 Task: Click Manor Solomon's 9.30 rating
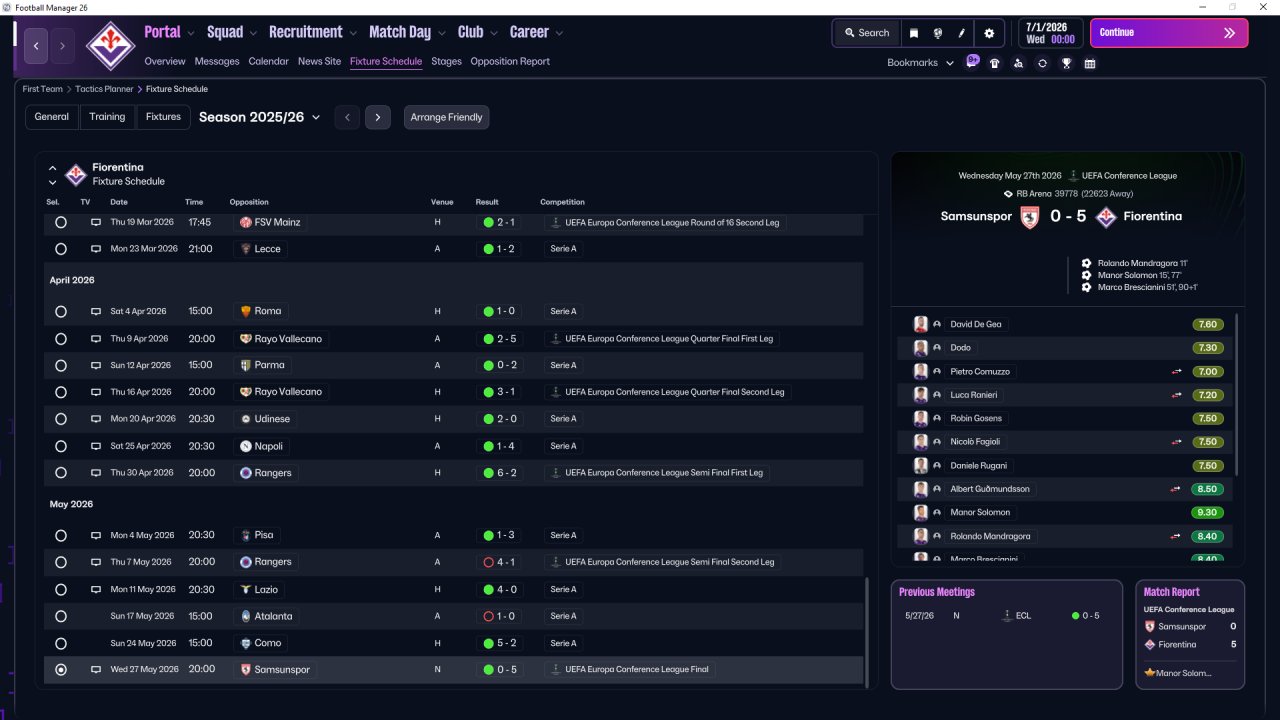coord(1207,513)
